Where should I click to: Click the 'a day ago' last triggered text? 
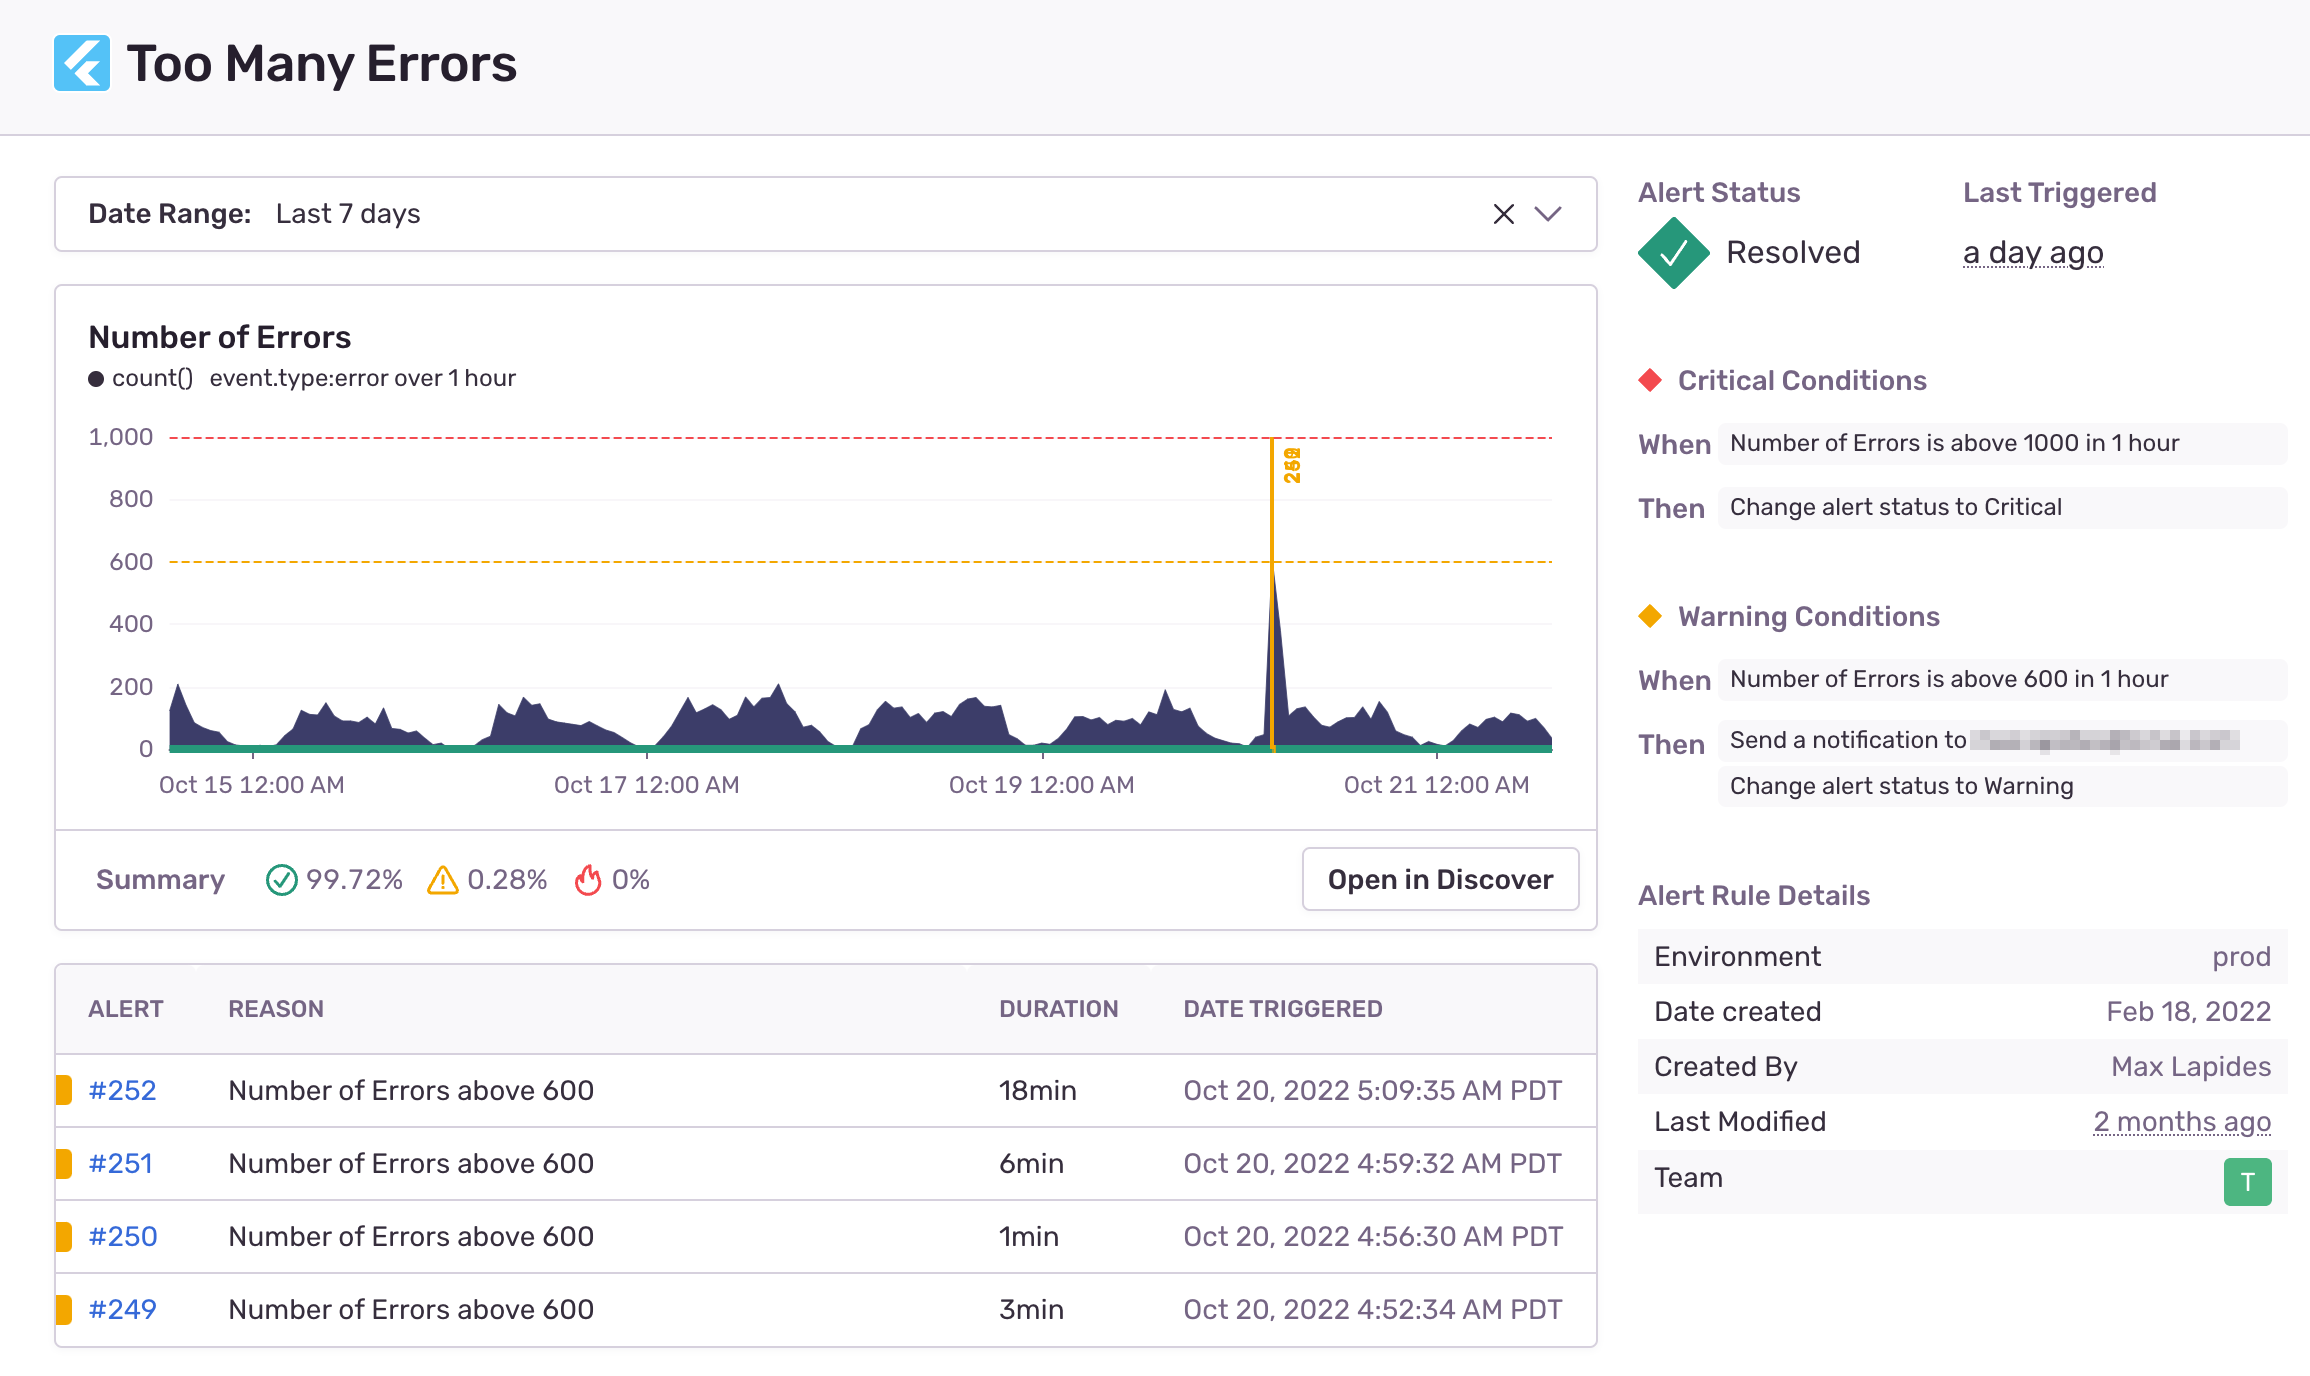click(x=2033, y=253)
